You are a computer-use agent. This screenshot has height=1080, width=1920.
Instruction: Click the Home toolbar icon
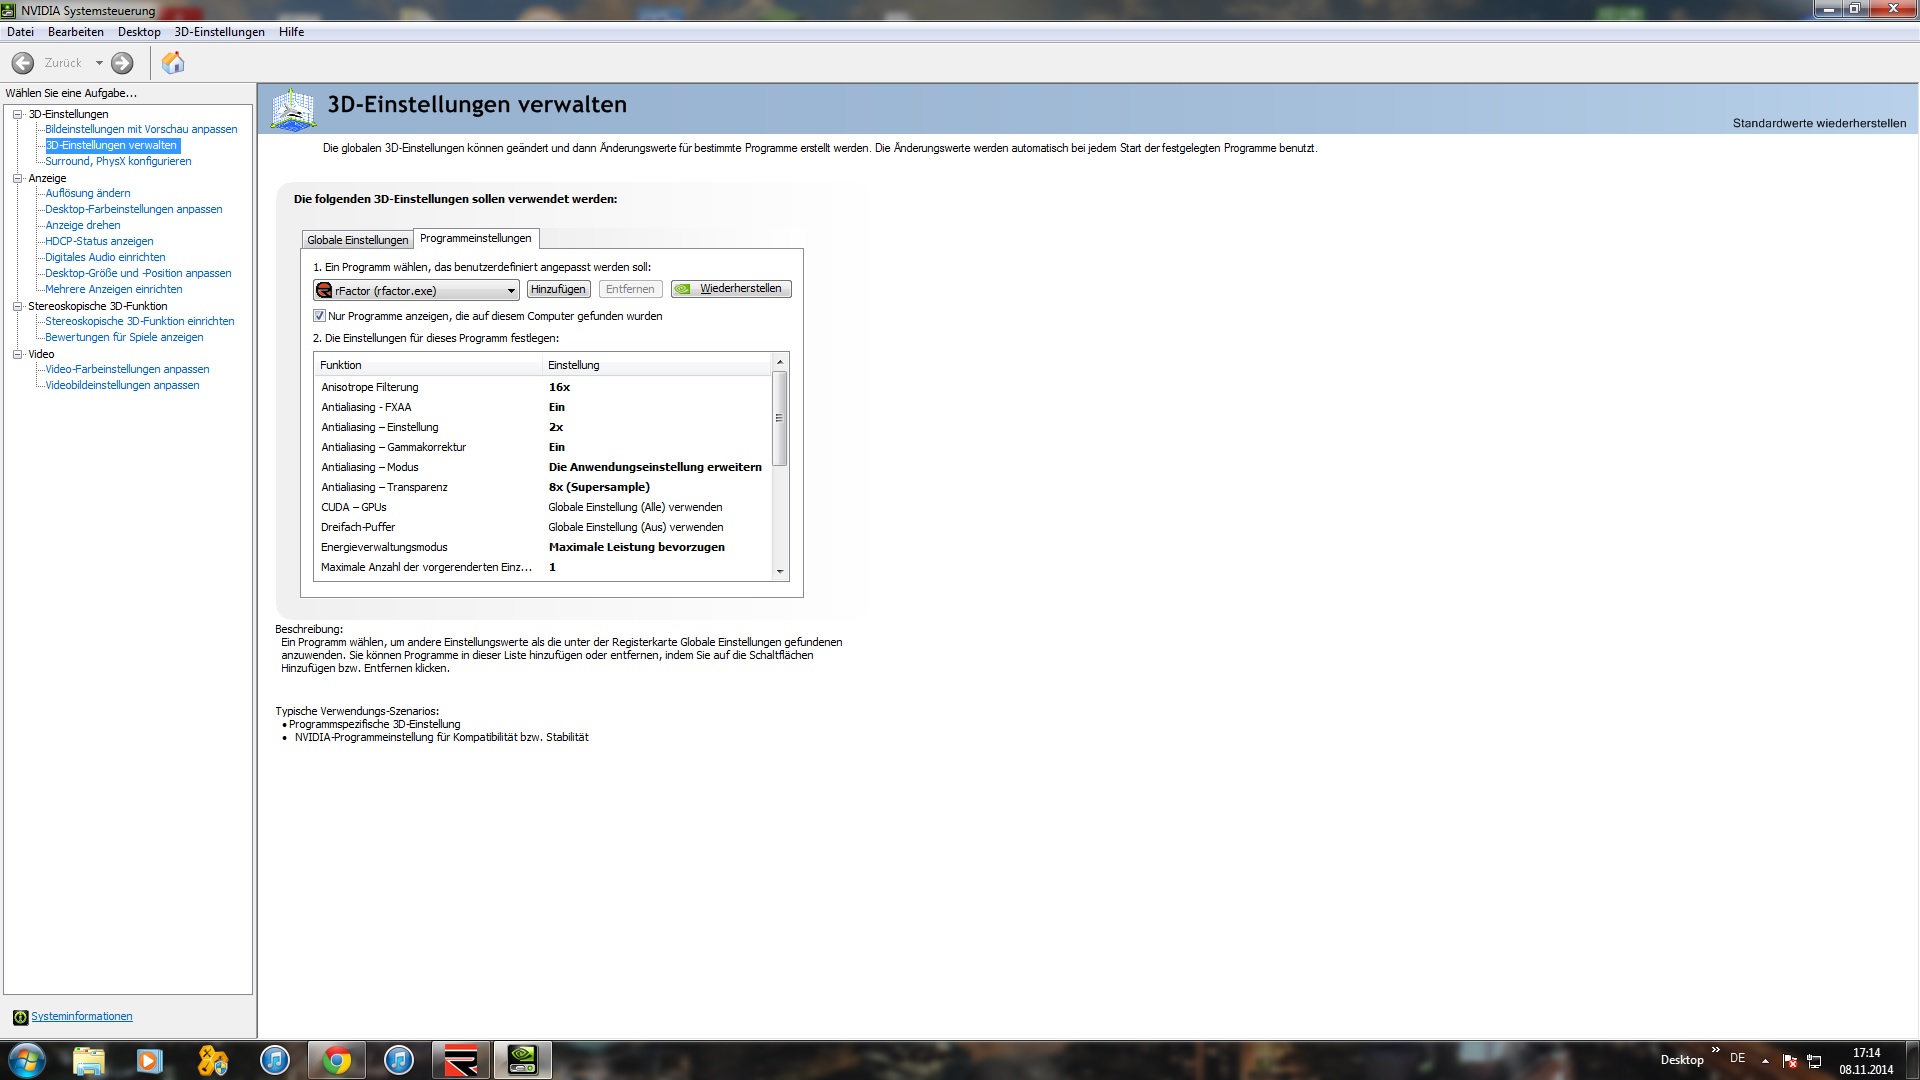click(x=173, y=63)
